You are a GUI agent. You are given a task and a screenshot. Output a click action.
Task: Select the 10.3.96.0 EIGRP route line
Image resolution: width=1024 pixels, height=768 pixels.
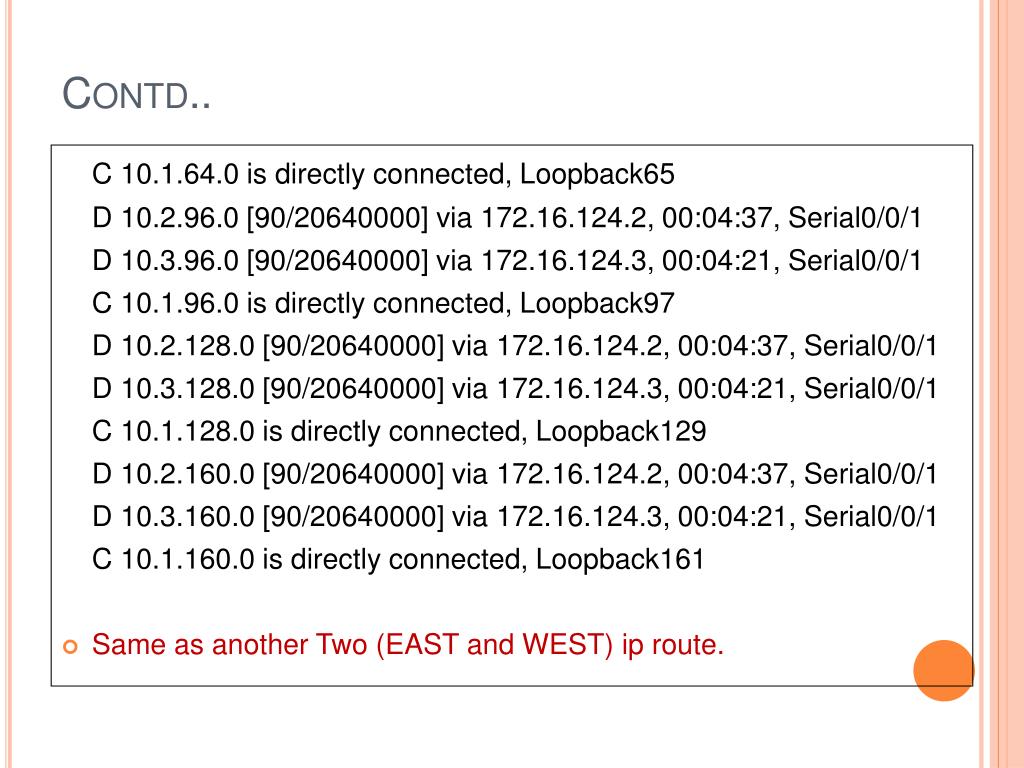(506, 260)
